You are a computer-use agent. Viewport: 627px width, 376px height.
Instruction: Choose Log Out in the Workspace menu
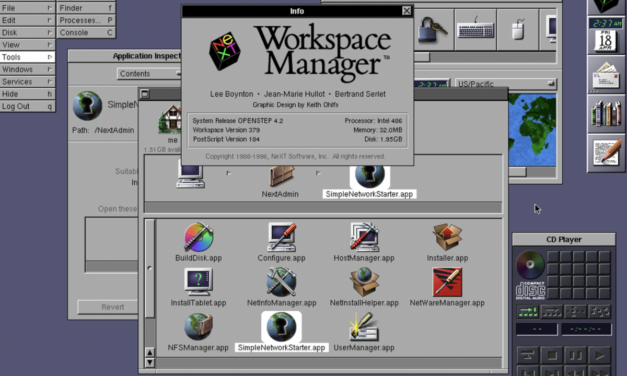coord(27,106)
